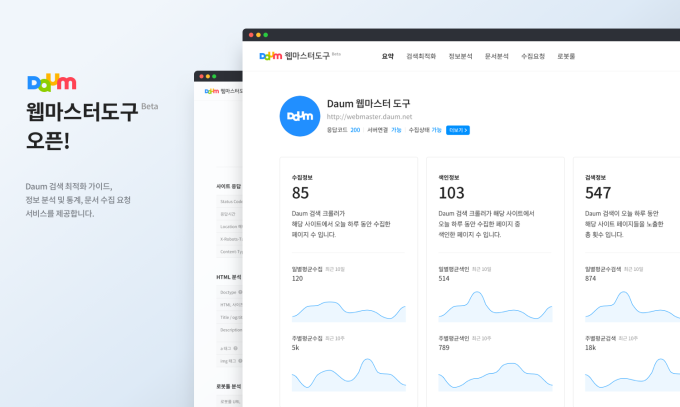This screenshot has height=407, width=680.
Task: Click the X-Robots-Tag row in back window
Action: (x=229, y=239)
